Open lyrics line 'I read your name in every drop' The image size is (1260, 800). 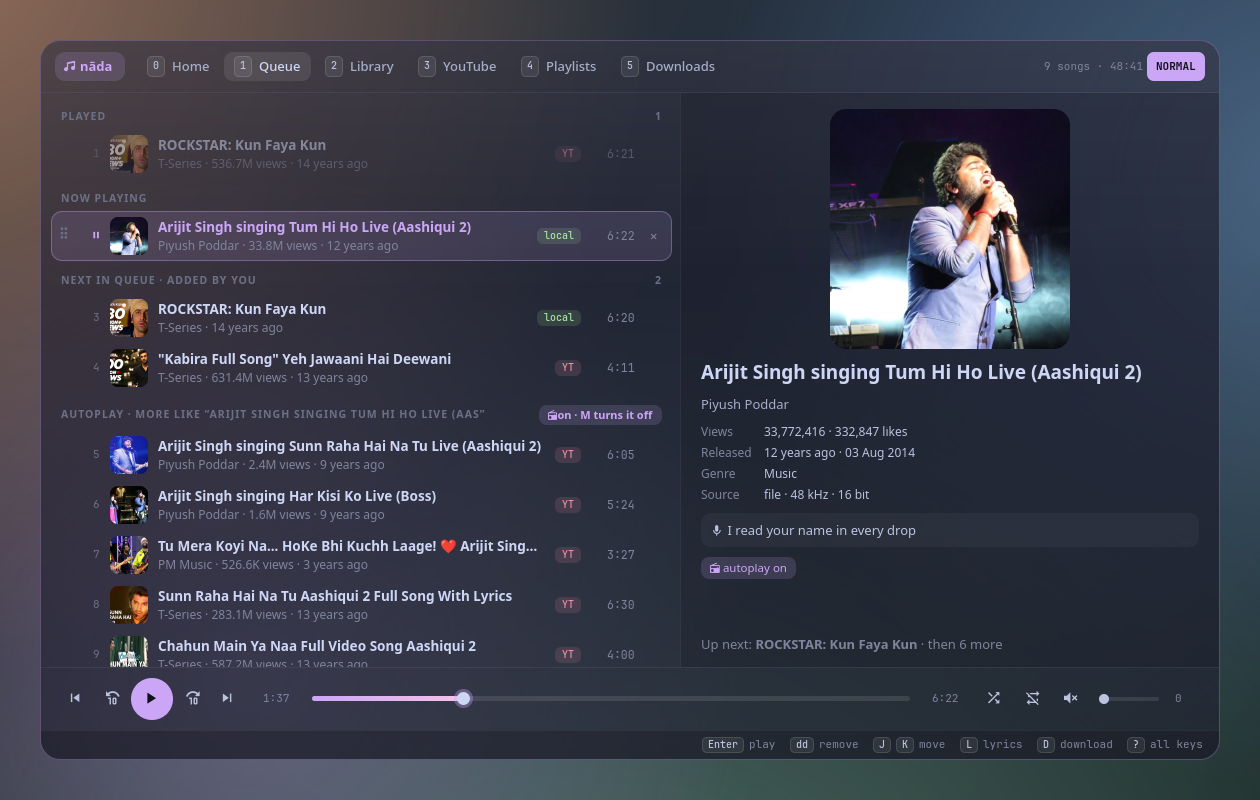coord(950,530)
